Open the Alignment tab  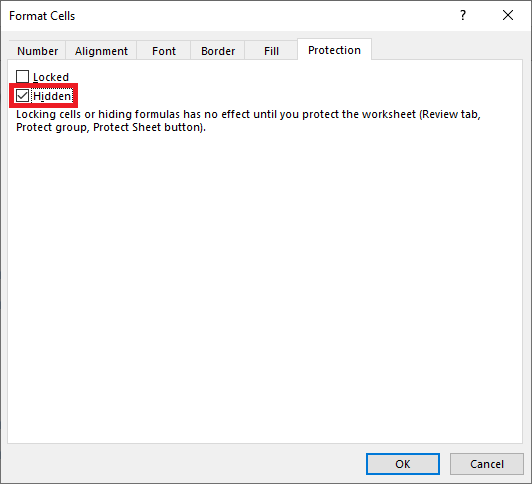click(x=101, y=51)
